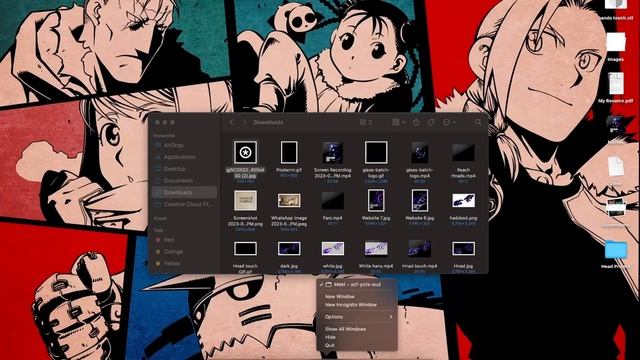Click the checked Meet window entry
The height and width of the screenshot is (360, 640).
(x=357, y=284)
